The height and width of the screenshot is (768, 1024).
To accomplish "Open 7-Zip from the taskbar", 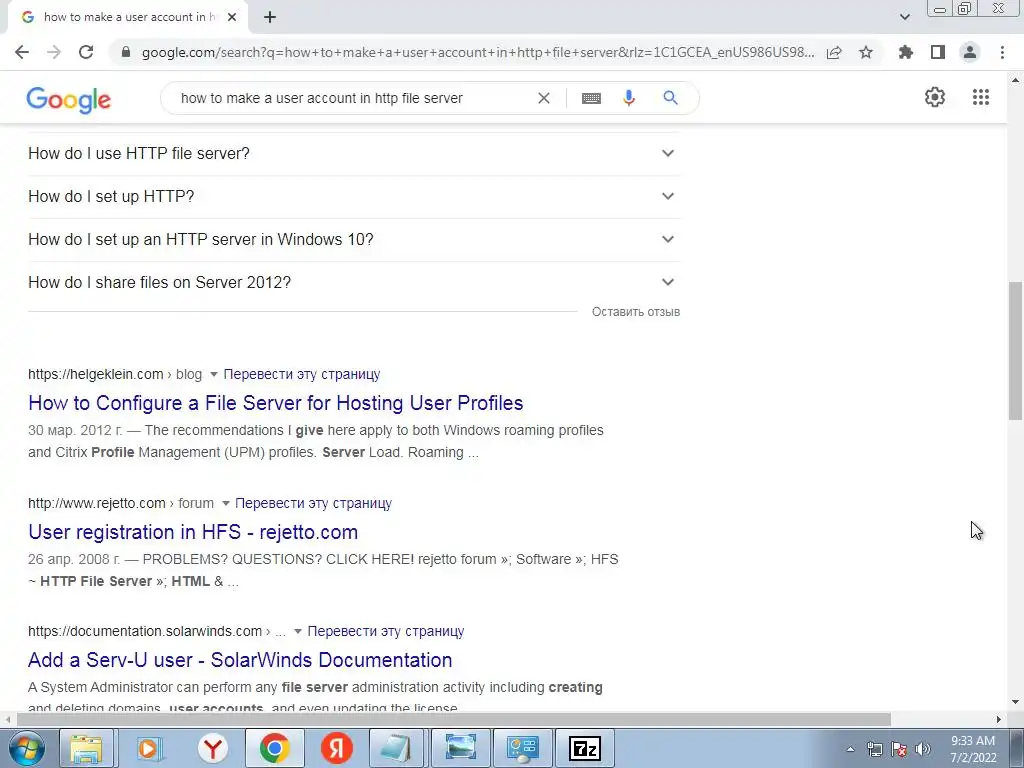I will (x=584, y=748).
